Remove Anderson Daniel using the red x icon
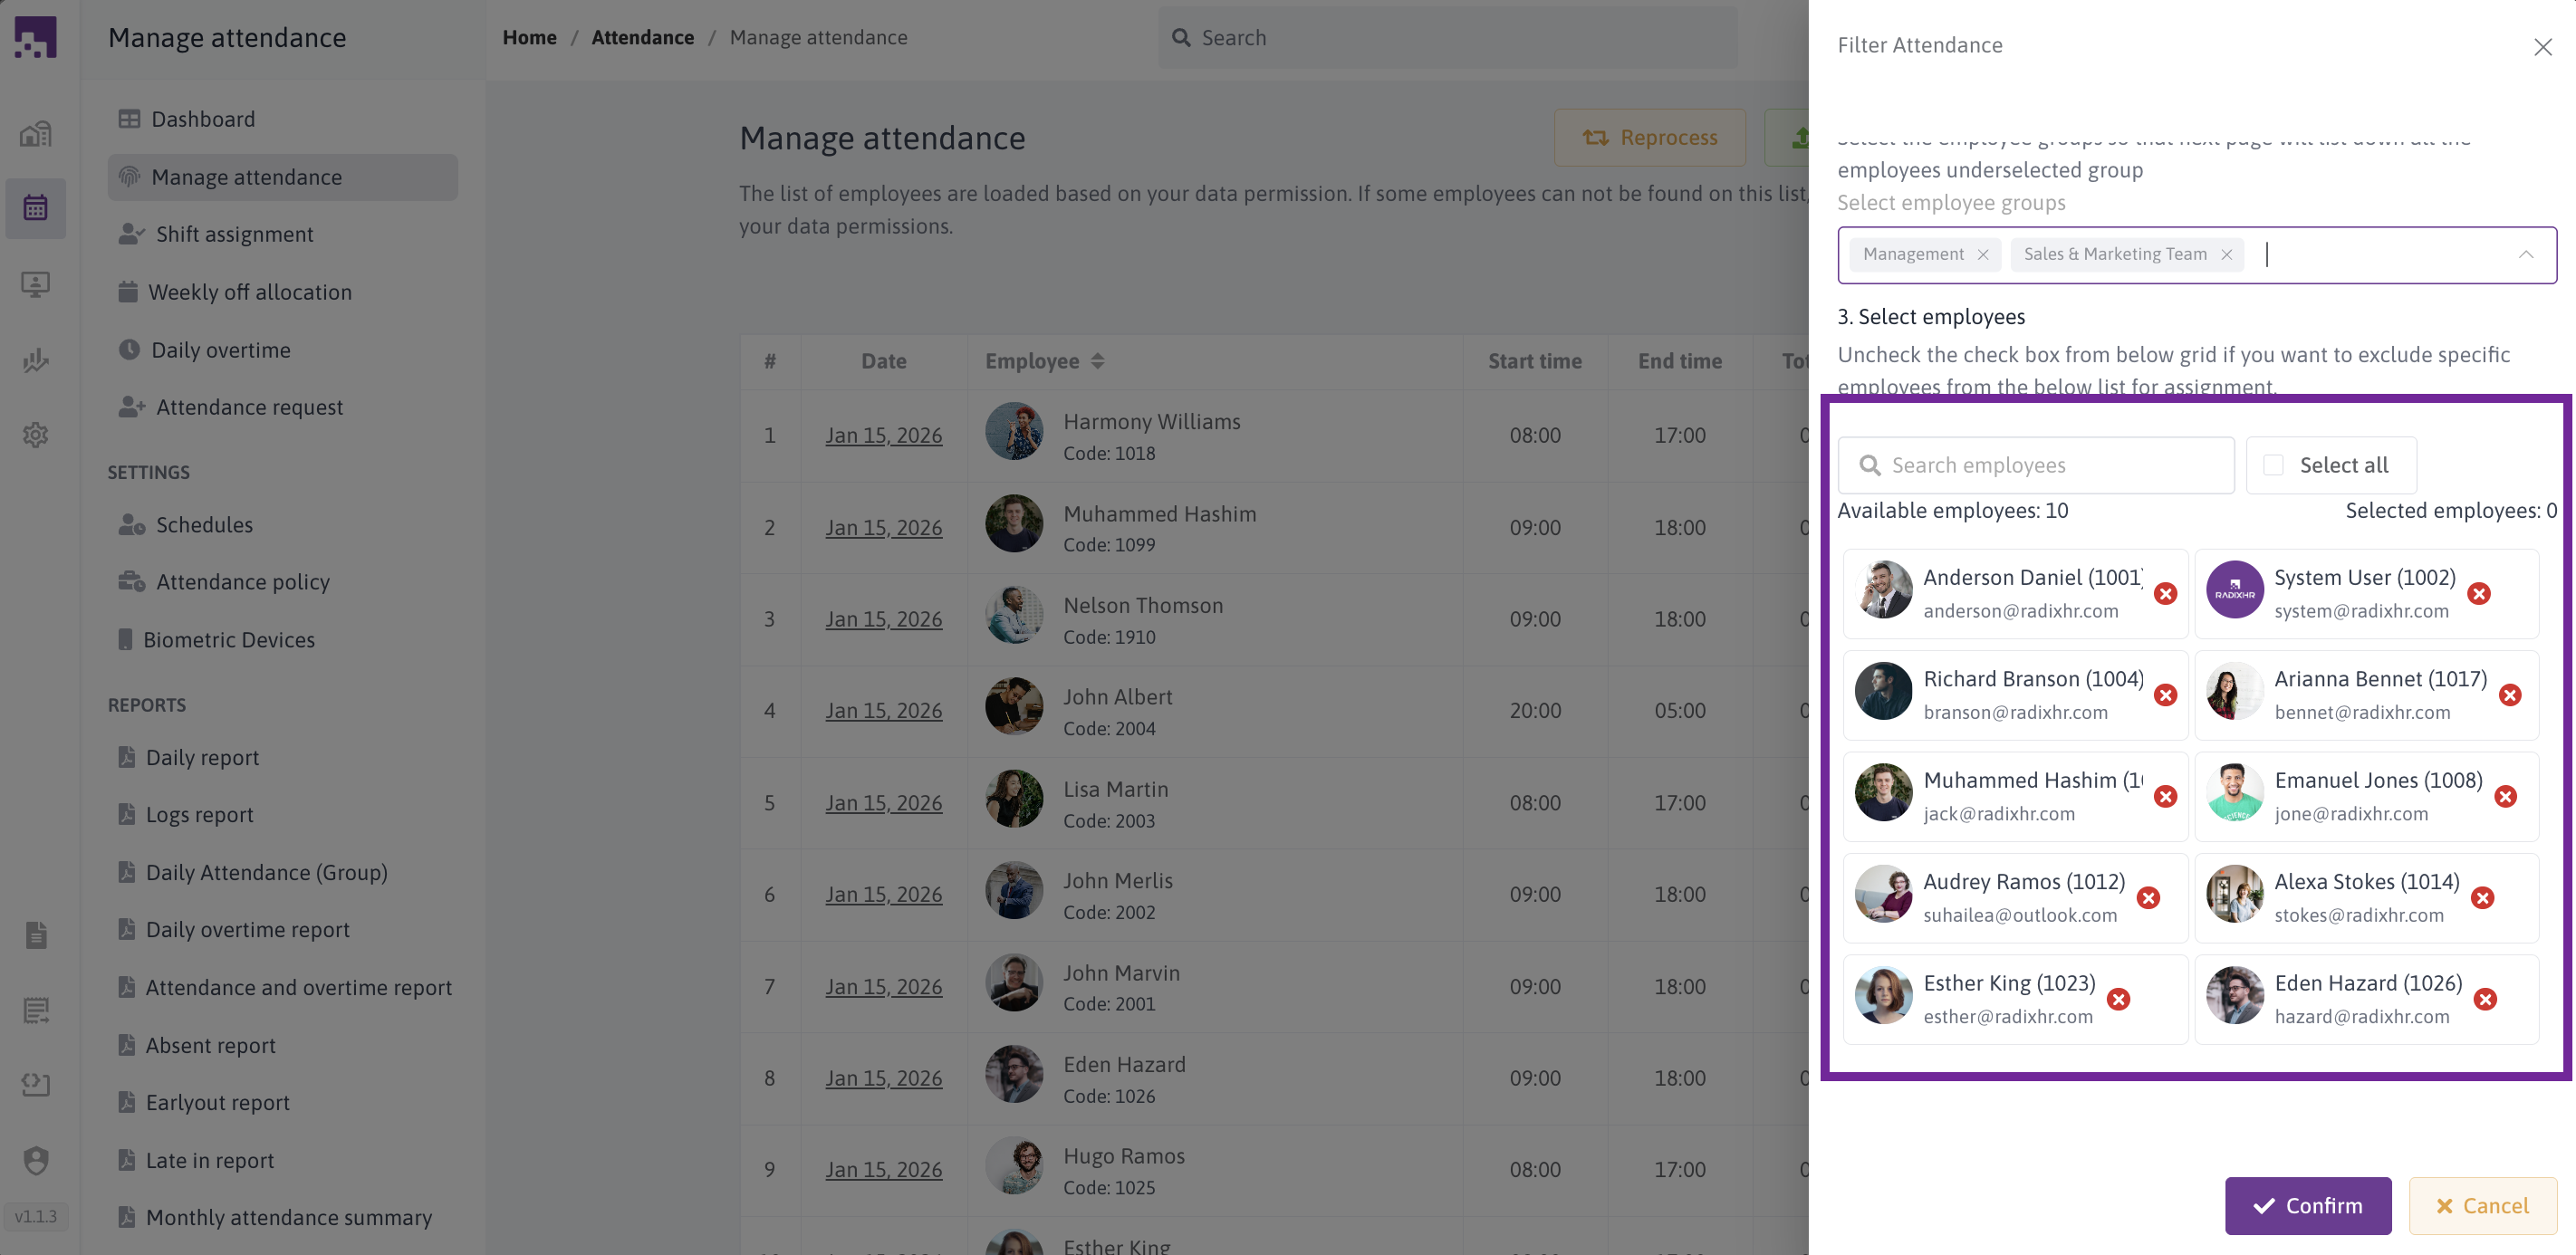This screenshot has width=2576, height=1255. pos(2167,593)
